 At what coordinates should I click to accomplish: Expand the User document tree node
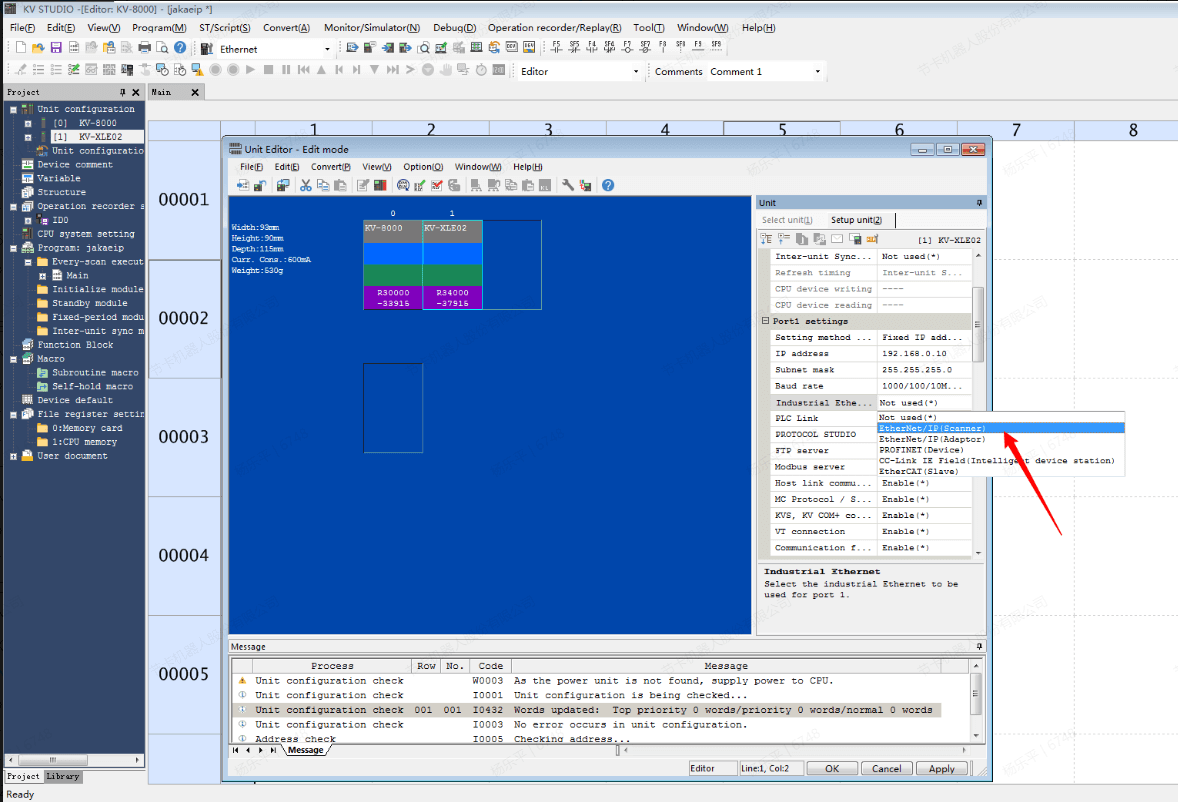click(14, 456)
